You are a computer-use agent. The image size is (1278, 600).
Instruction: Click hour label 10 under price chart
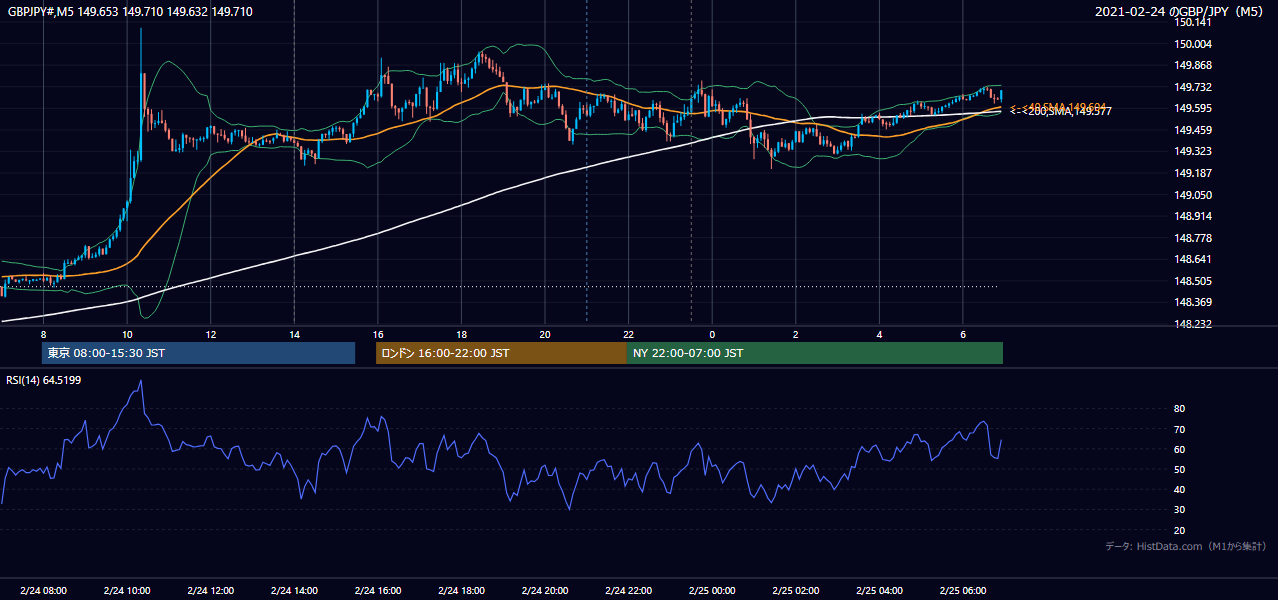127,333
